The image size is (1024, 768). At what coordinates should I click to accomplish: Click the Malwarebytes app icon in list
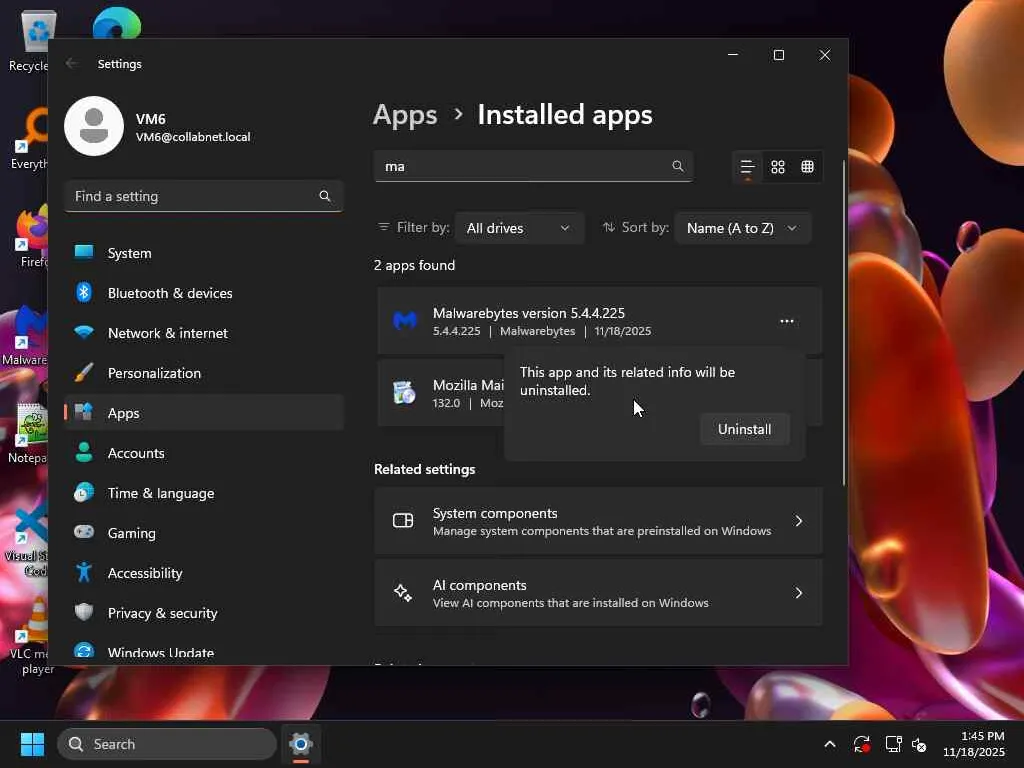coord(405,321)
